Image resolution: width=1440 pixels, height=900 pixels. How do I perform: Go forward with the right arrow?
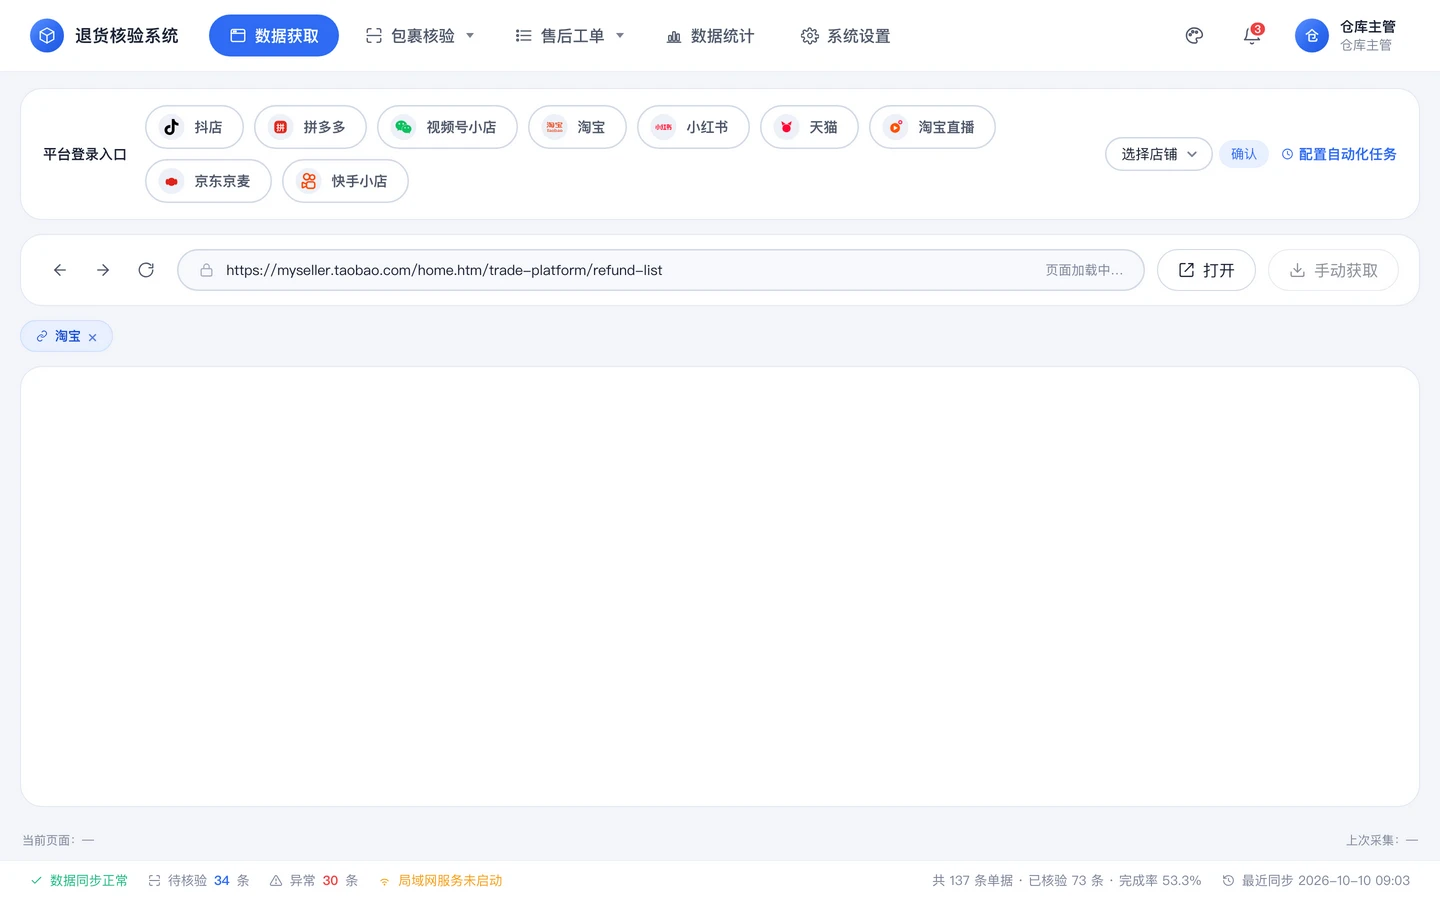coord(103,270)
